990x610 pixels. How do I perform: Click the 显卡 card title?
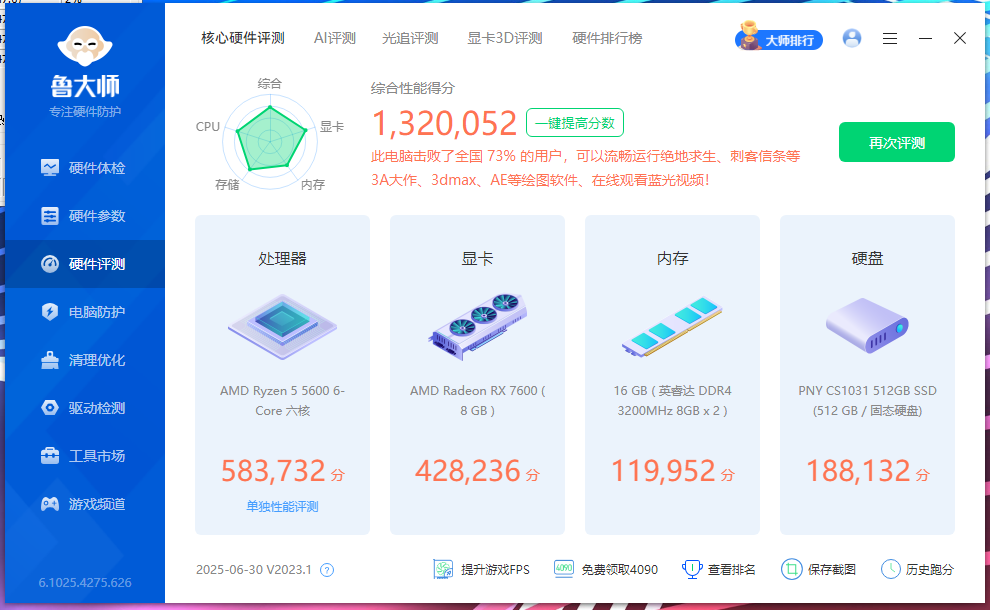(477, 258)
